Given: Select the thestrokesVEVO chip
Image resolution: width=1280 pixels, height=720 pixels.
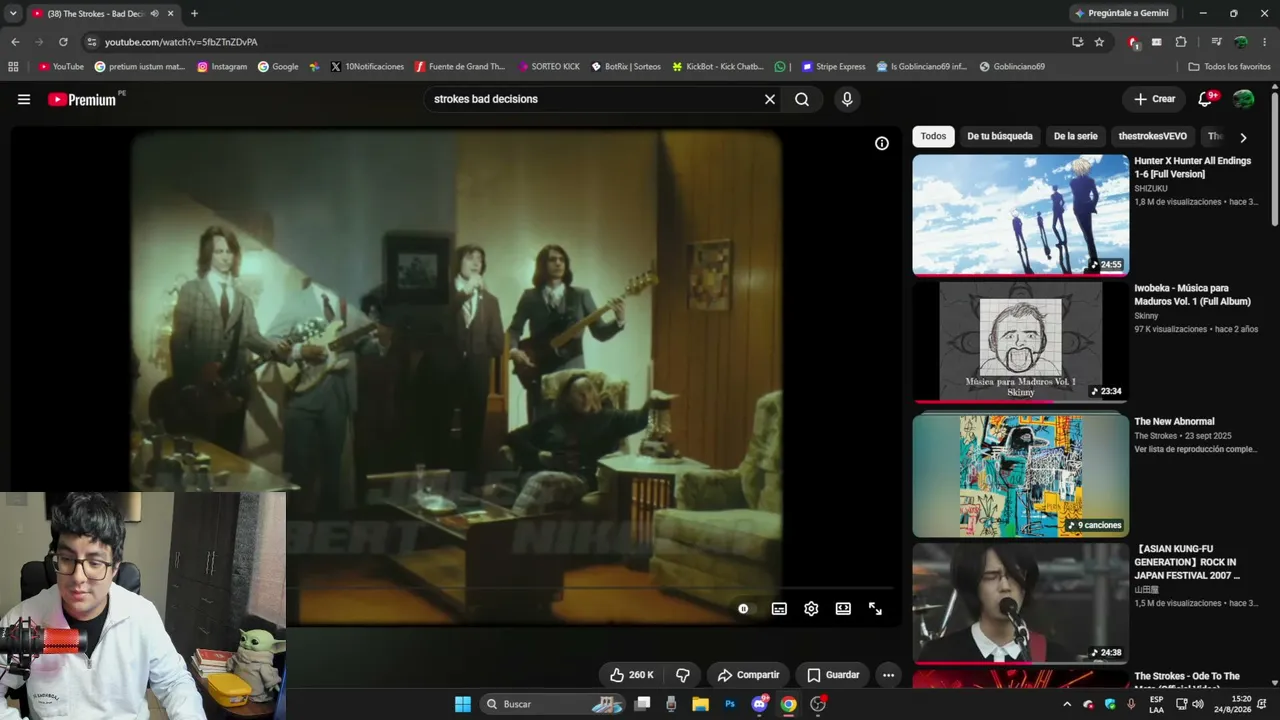Looking at the screenshot, I should pyautogui.click(x=1152, y=136).
